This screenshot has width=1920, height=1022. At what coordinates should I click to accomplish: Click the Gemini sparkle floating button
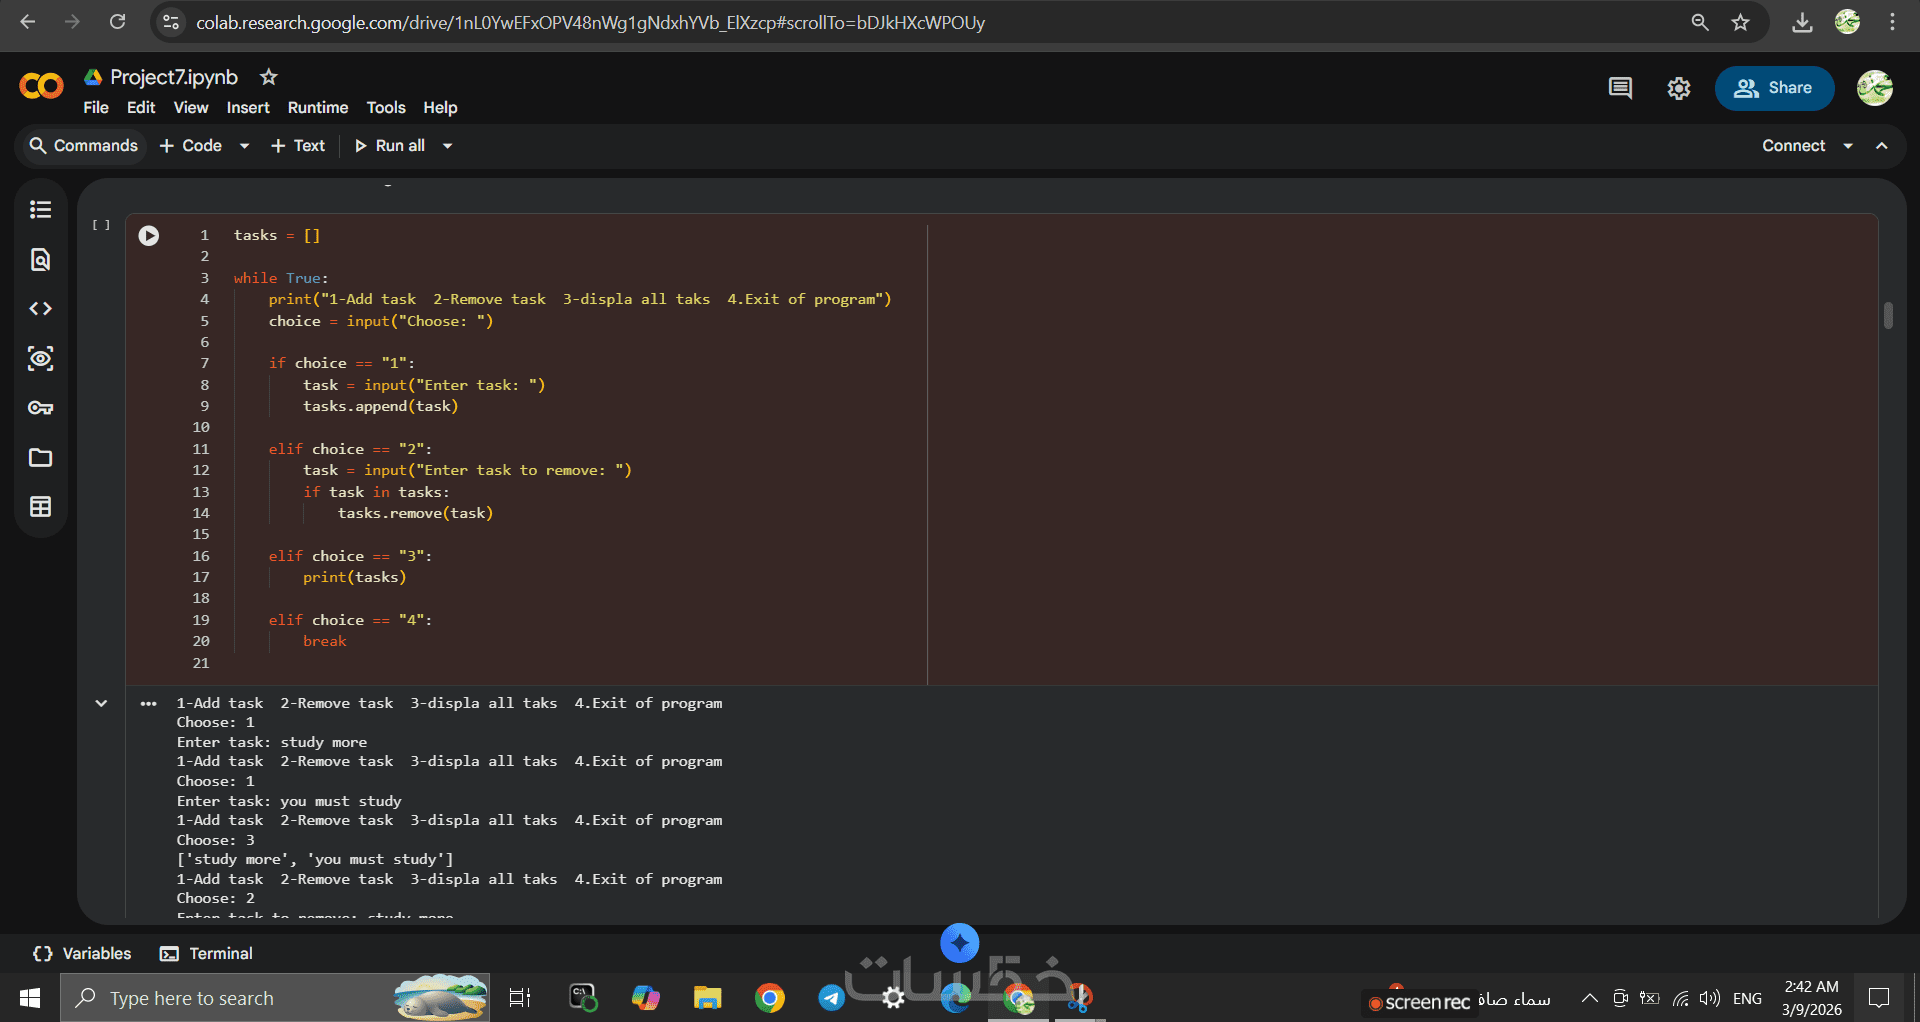[x=960, y=943]
